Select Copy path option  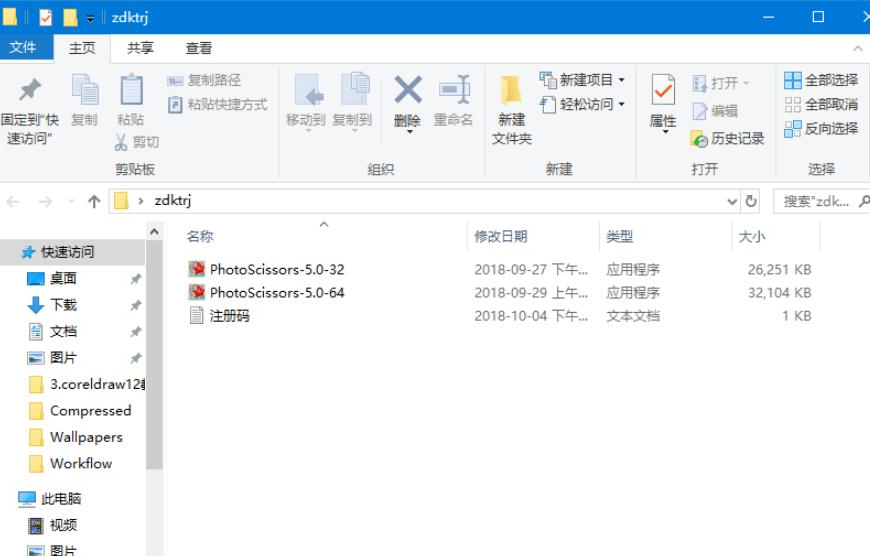pos(204,80)
